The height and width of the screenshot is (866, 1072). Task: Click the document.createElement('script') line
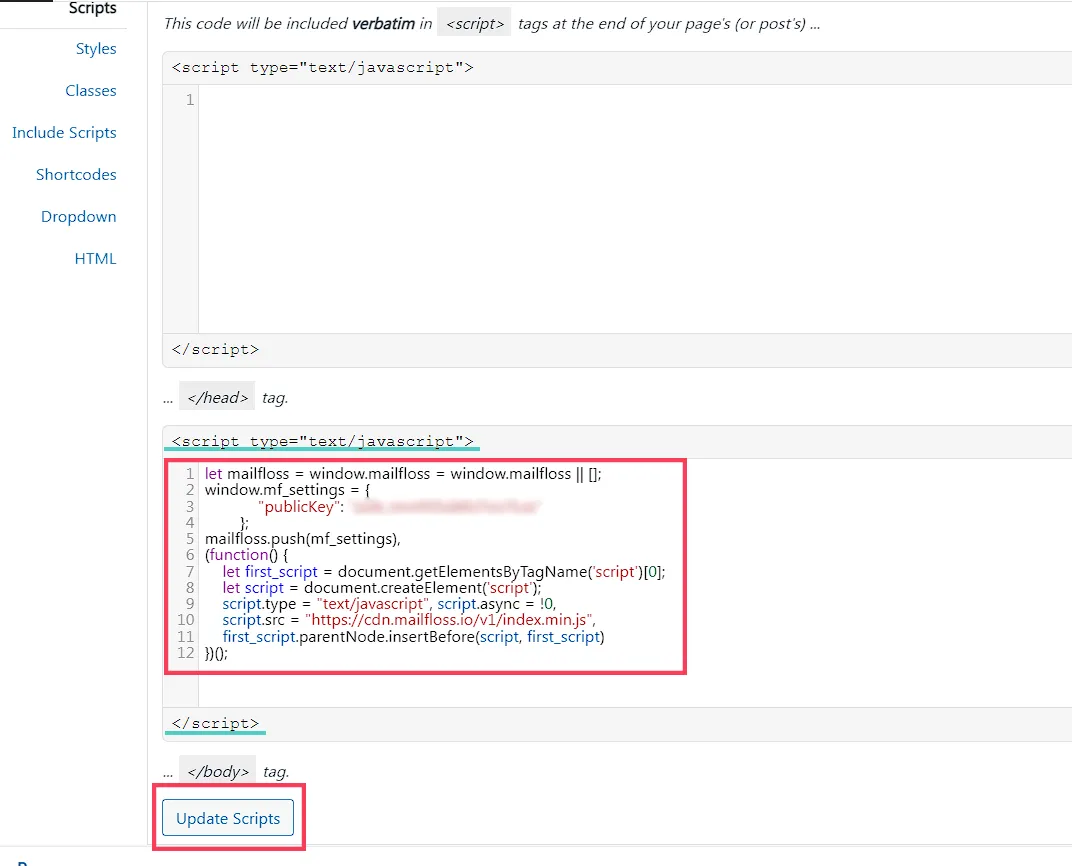381,588
